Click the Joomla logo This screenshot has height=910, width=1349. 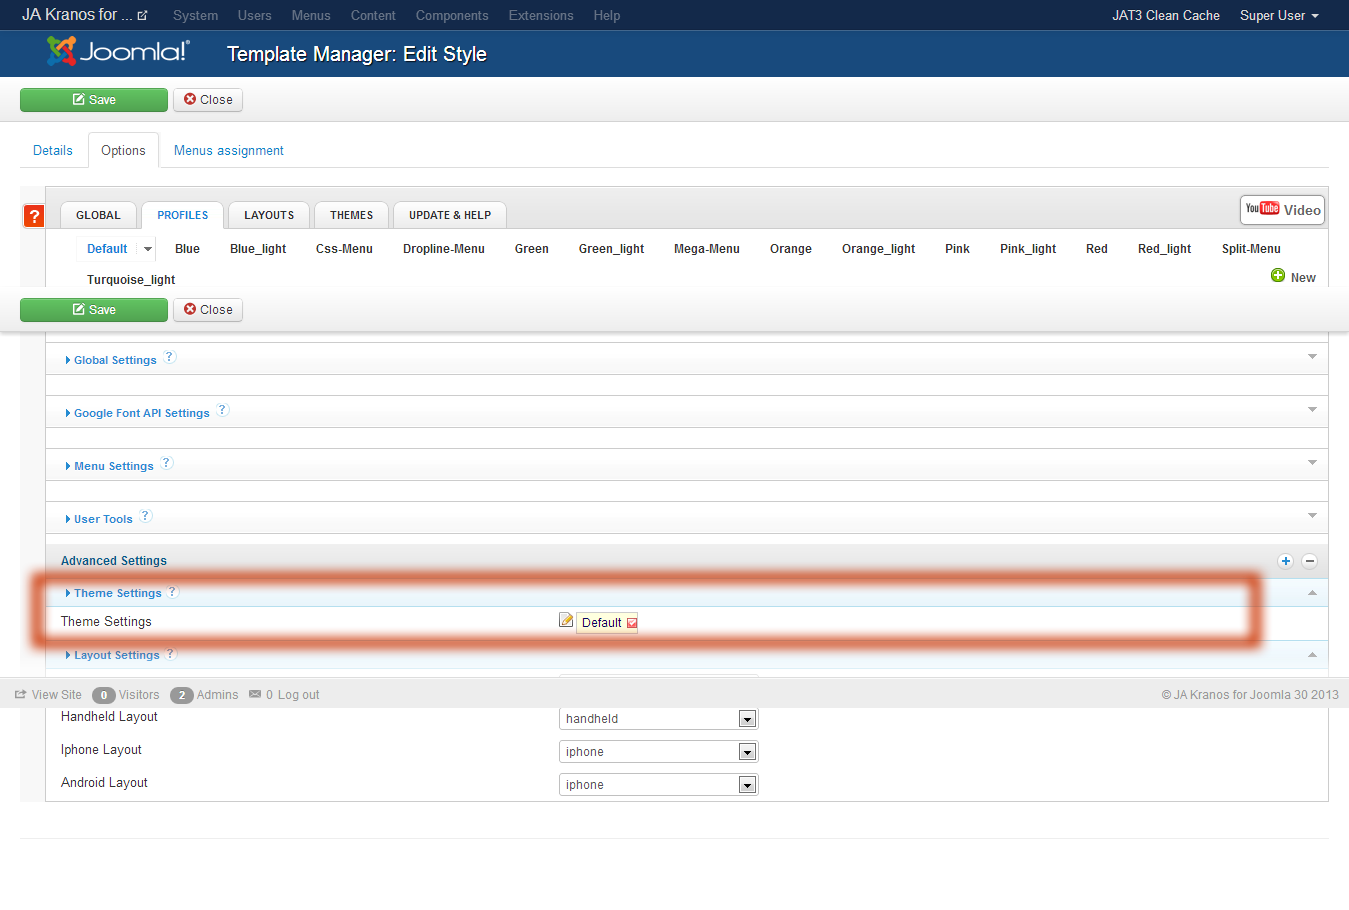click(x=118, y=52)
